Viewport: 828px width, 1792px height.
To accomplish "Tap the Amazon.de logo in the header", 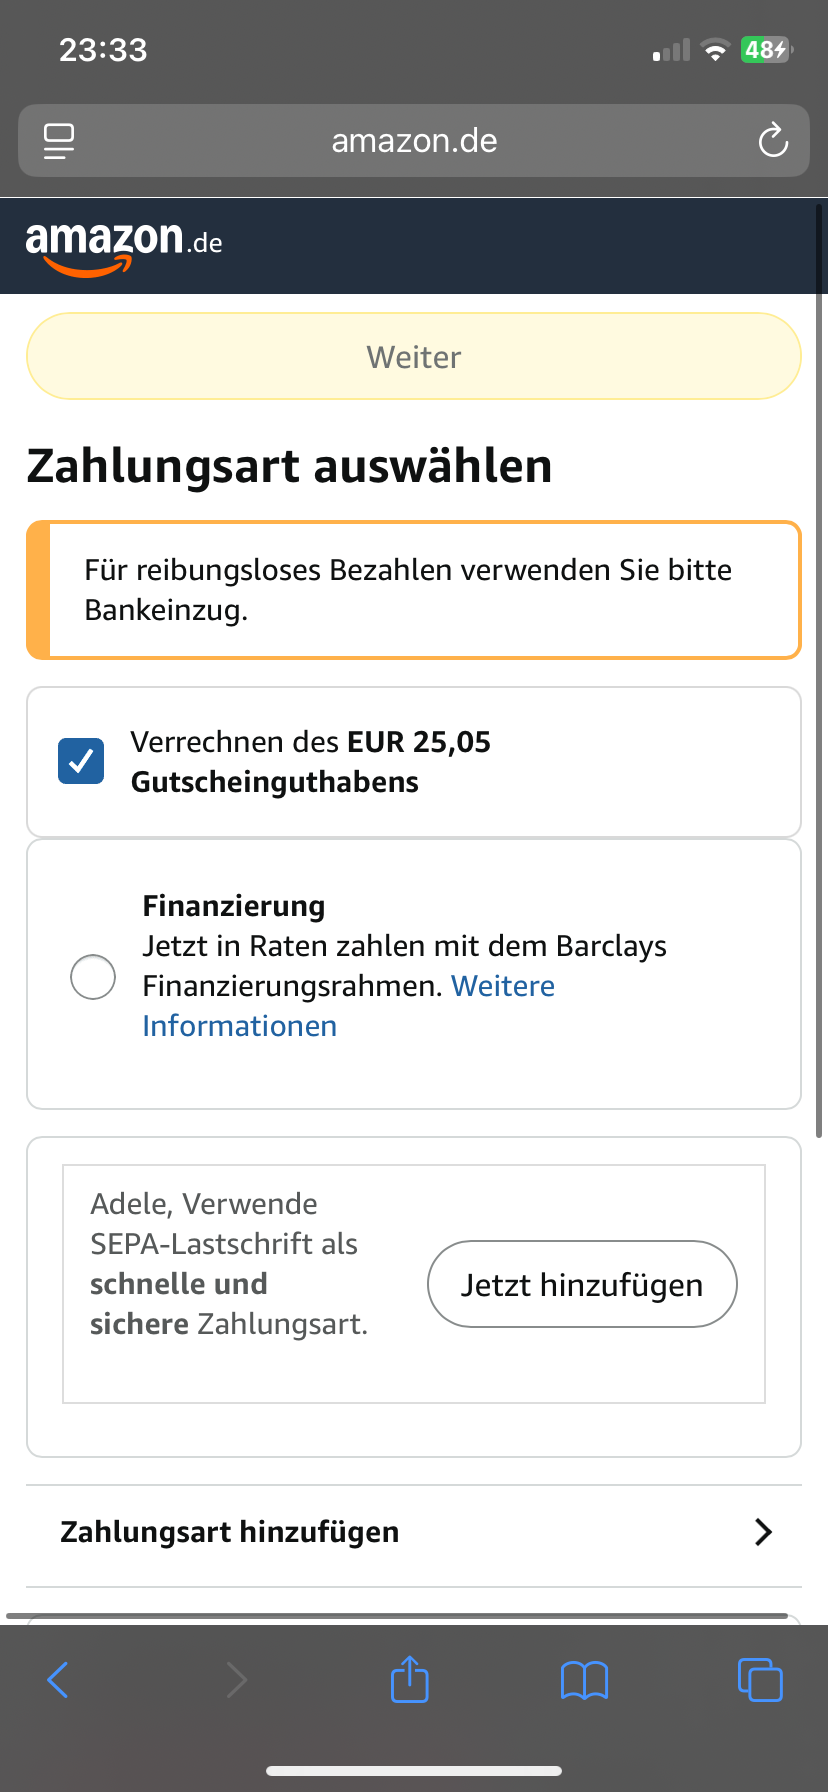I will (120, 245).
